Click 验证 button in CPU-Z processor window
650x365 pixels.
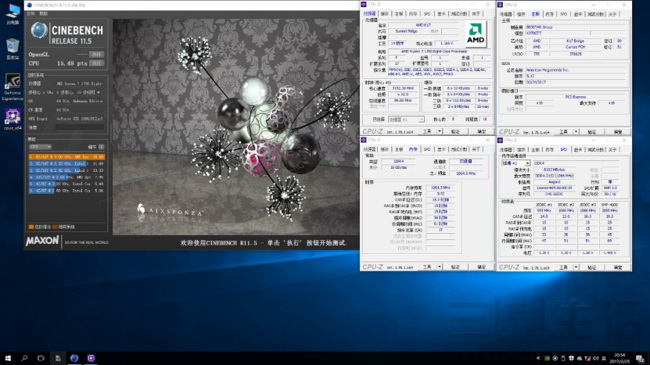coord(455,131)
